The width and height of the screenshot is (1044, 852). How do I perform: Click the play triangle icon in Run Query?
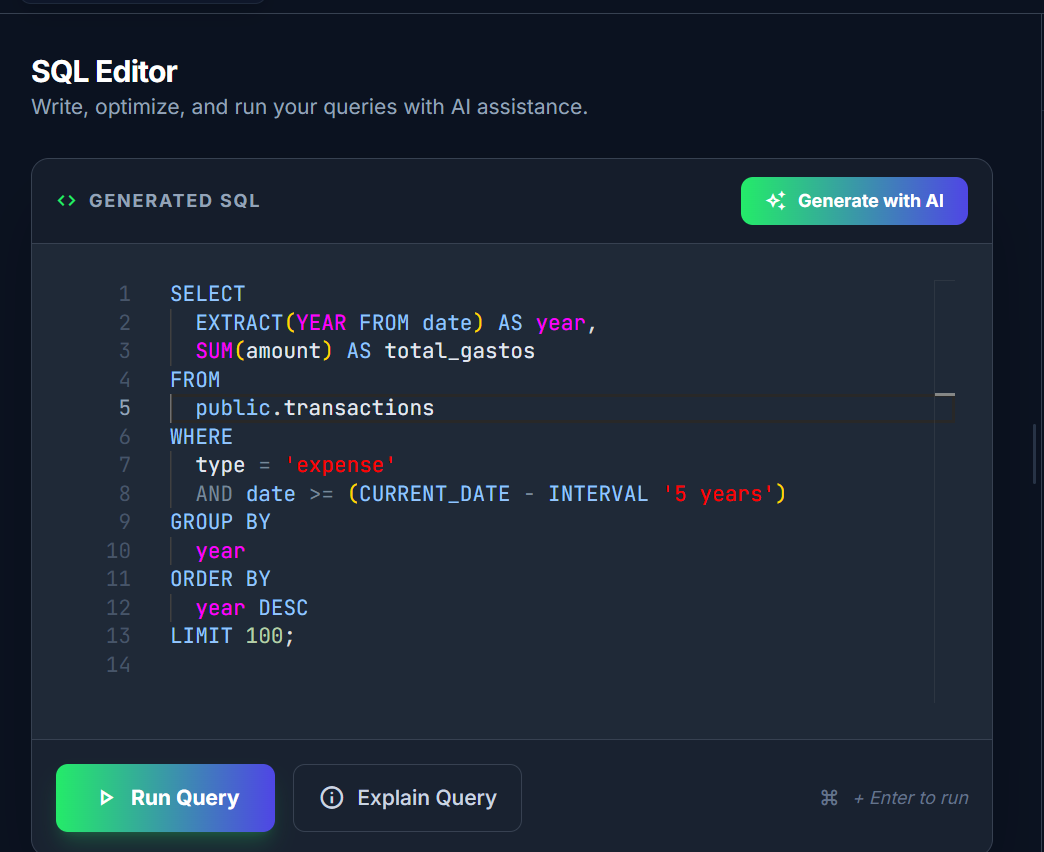pyautogui.click(x=106, y=798)
